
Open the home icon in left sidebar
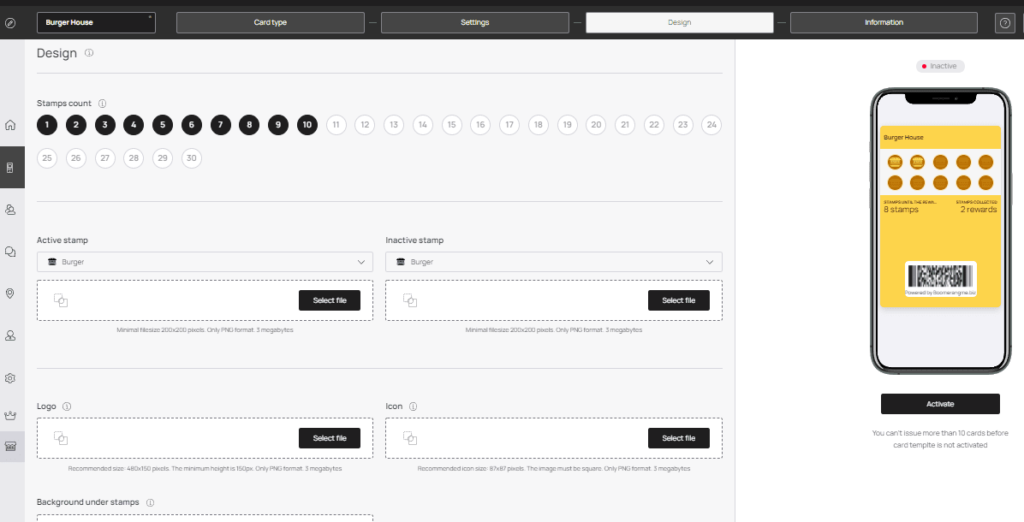tap(10, 125)
